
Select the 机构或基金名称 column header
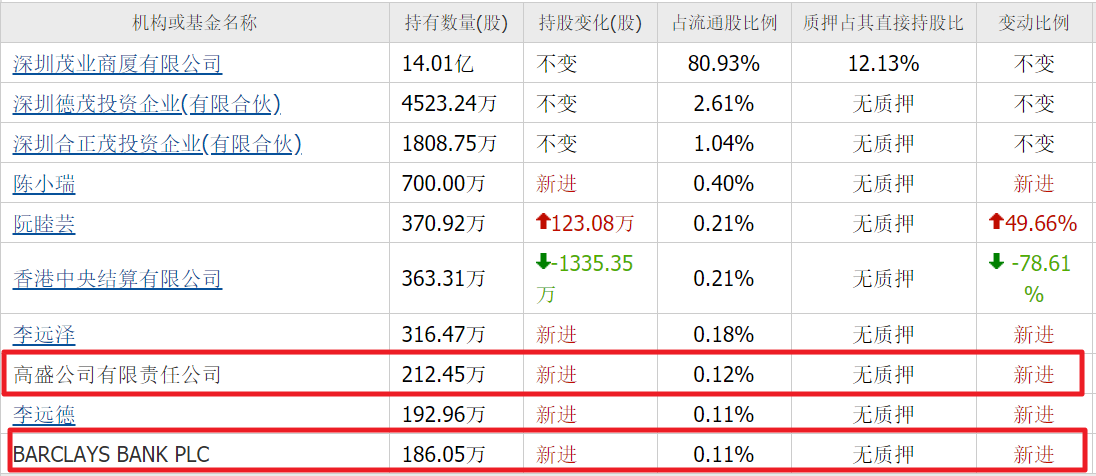195,23
